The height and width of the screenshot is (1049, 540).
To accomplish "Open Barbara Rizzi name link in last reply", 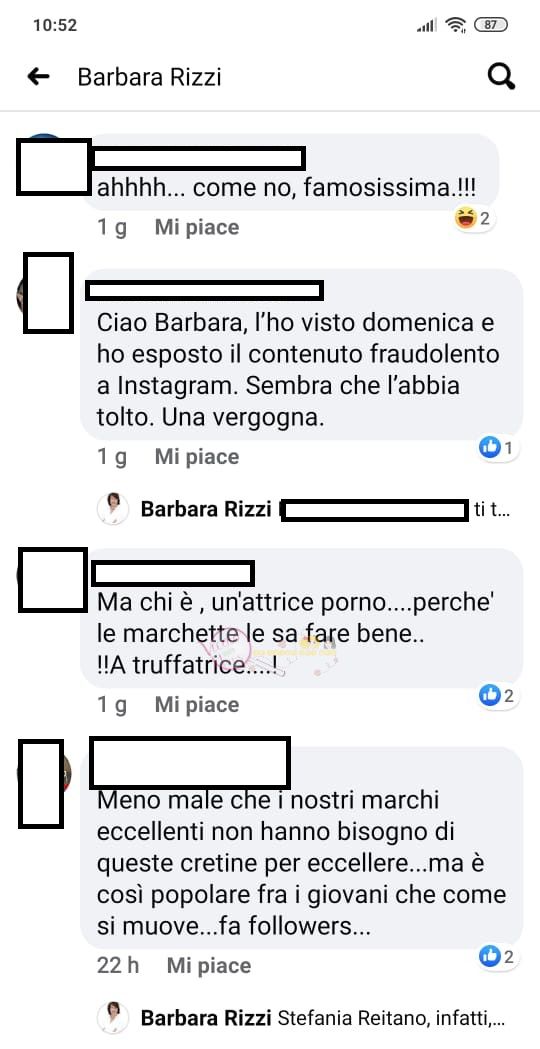I will [206, 1018].
